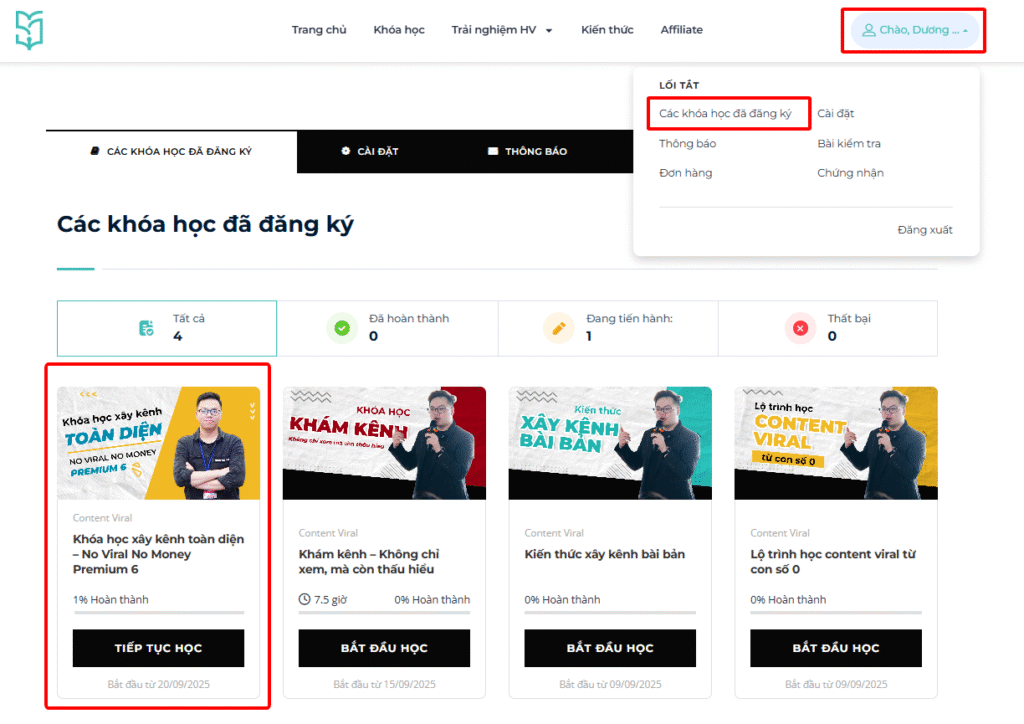Start the 'Khám kênh' course with 'Bắt đầu học'
The height and width of the screenshot is (724, 1024).
point(384,648)
